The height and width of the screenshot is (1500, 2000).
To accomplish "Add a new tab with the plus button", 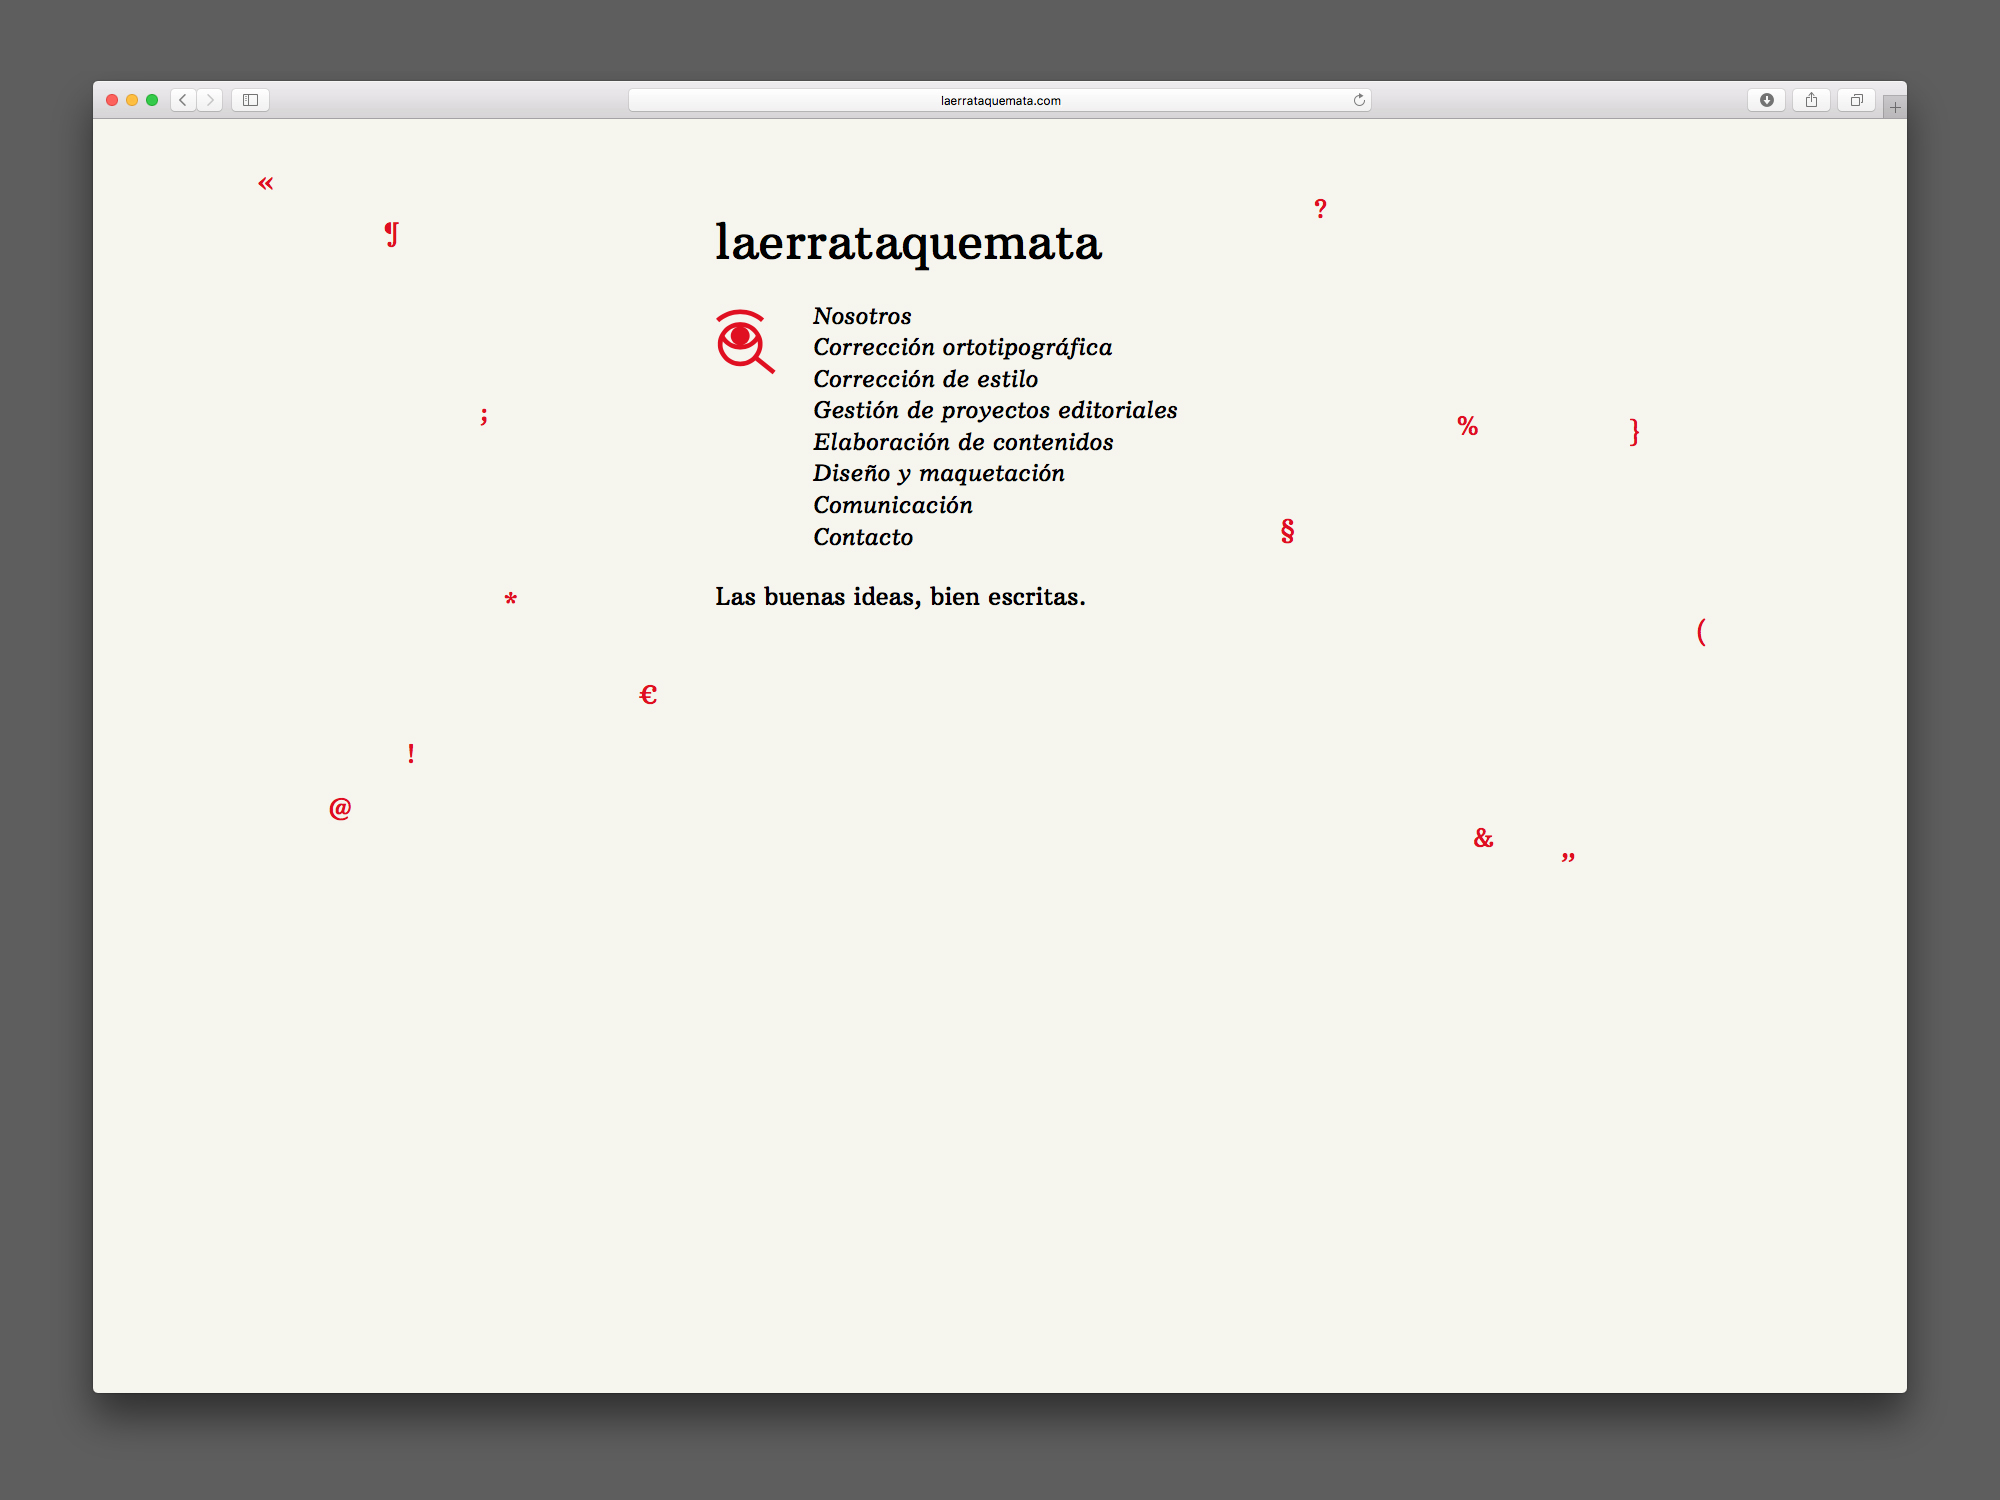I will 1895,107.
